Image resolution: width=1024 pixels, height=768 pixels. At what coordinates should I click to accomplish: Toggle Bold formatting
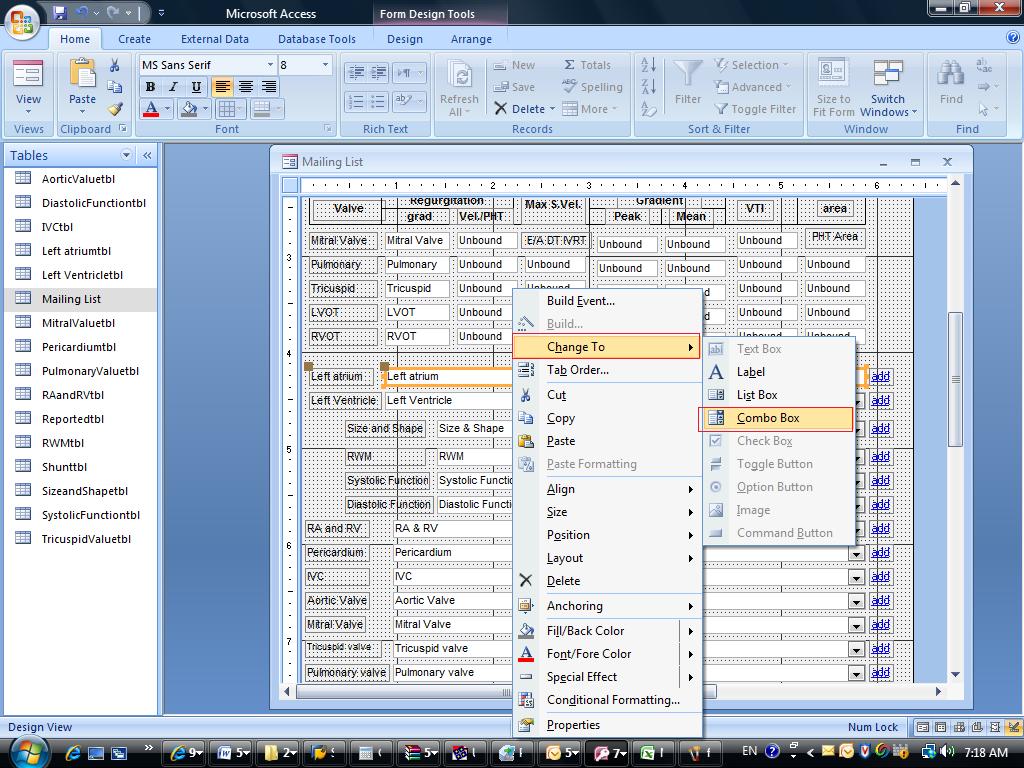click(150, 87)
